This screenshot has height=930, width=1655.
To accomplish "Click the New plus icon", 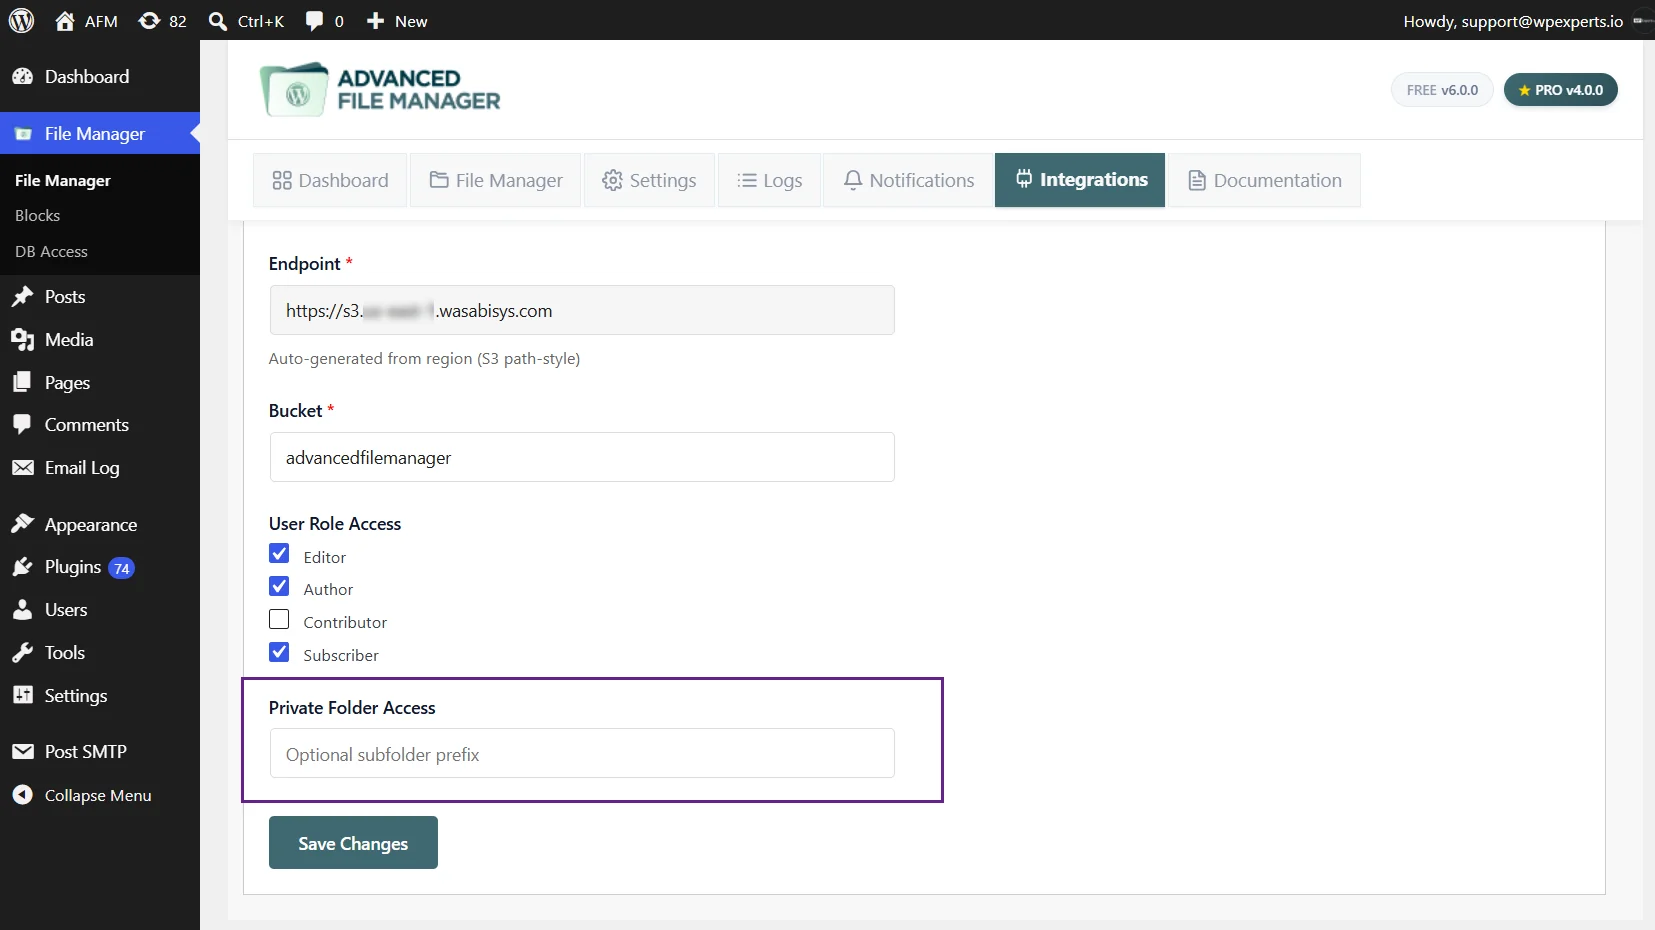I will point(375,21).
